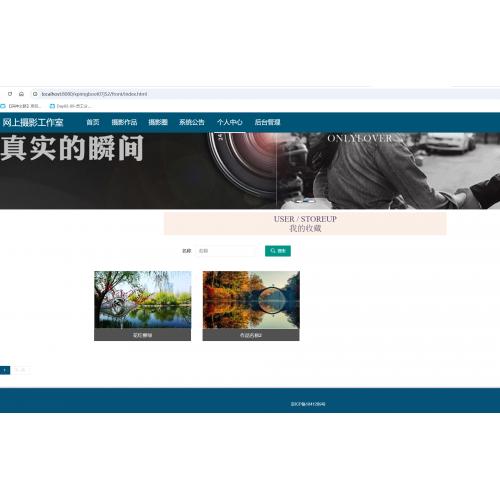Click the browser reload icon
This screenshot has height=500, width=500.
[x=10, y=94]
